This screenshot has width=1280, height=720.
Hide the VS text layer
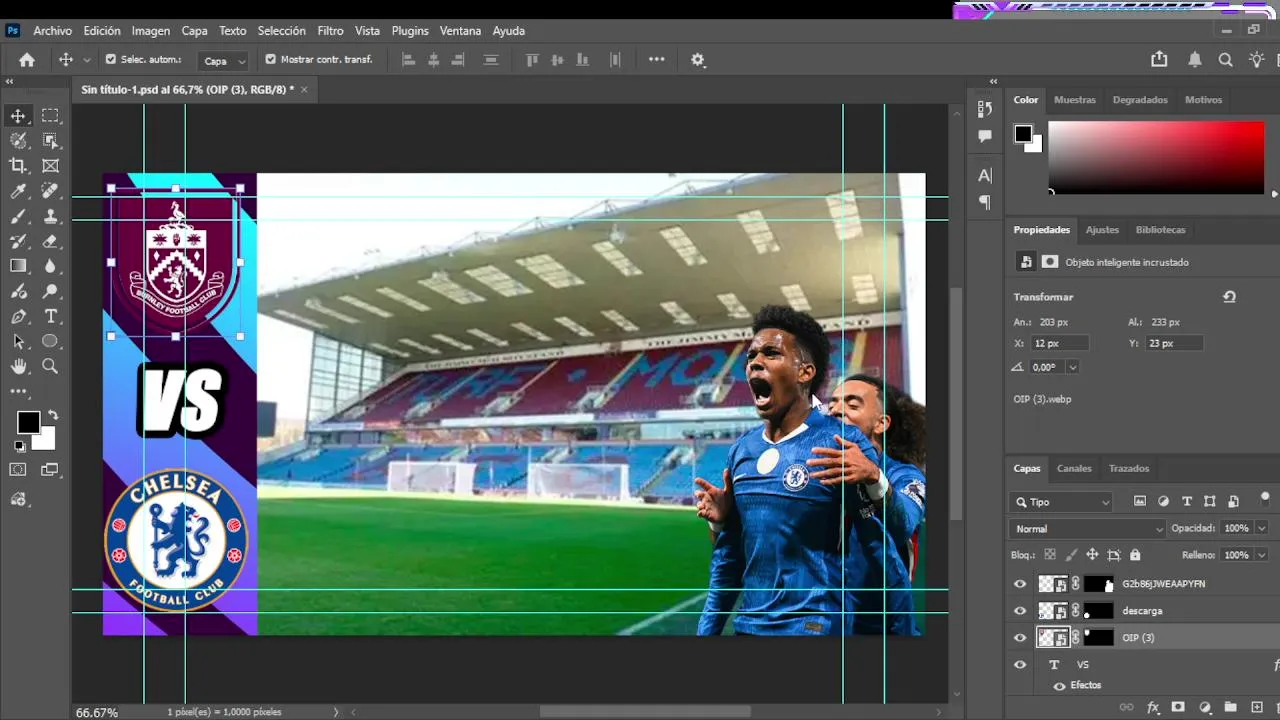(1020, 665)
